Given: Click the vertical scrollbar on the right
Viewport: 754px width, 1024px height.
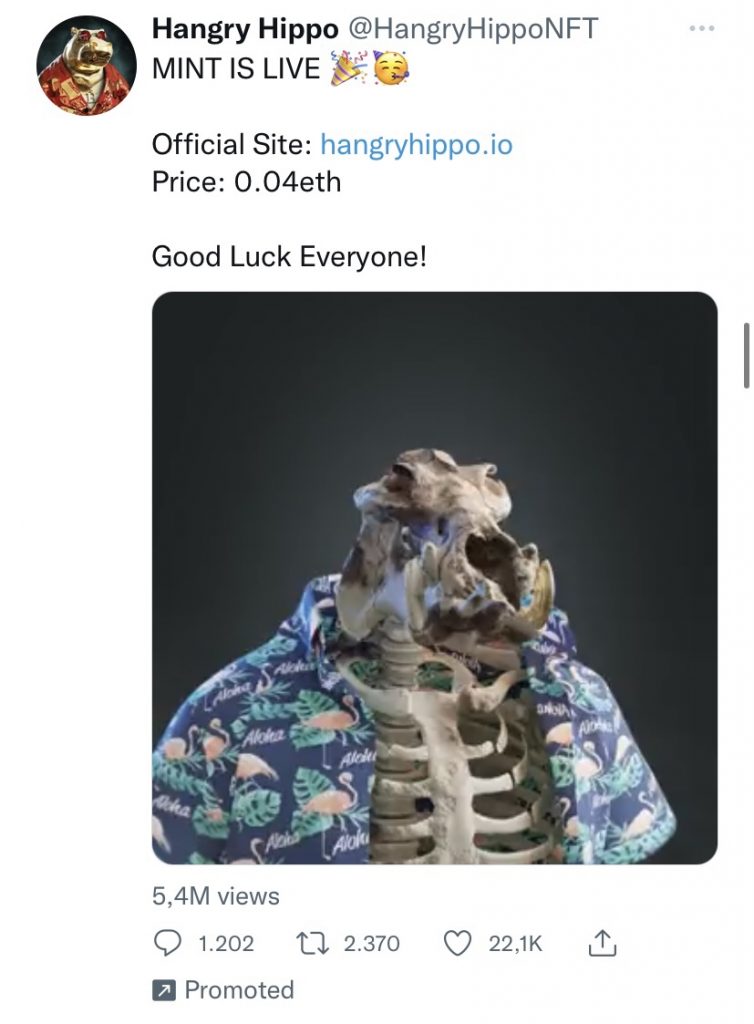Looking at the screenshot, I should click(746, 355).
